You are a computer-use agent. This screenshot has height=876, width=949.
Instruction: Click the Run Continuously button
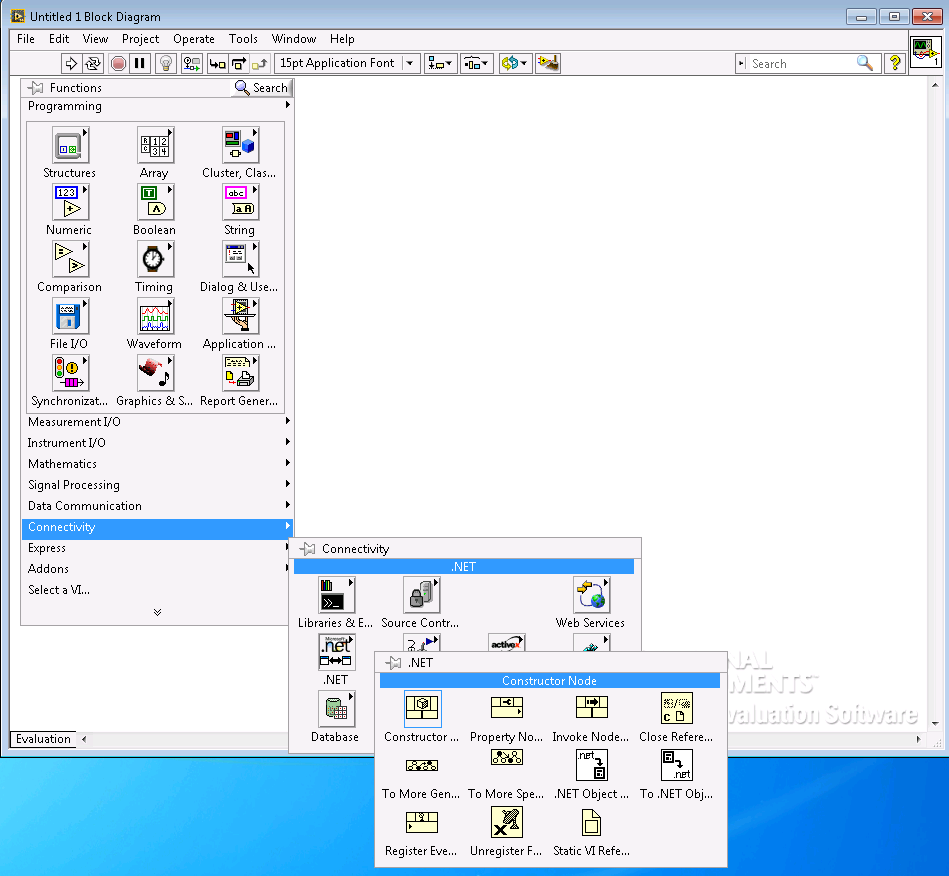[x=93, y=63]
